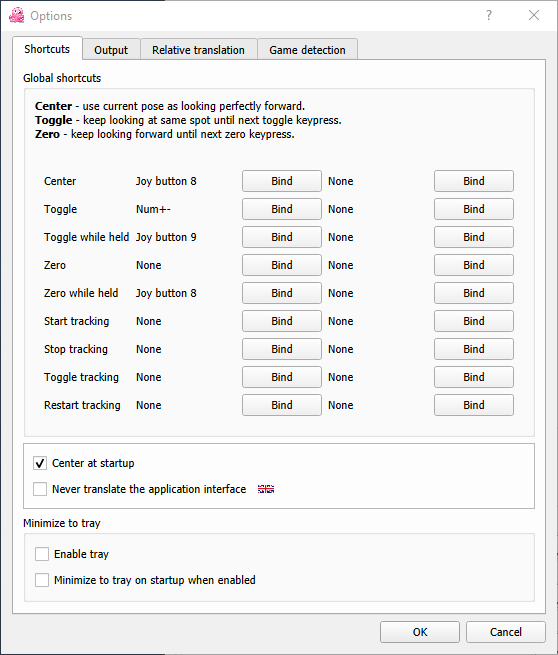
Task: Bind the first shortcut for Zero
Action: coord(282,265)
